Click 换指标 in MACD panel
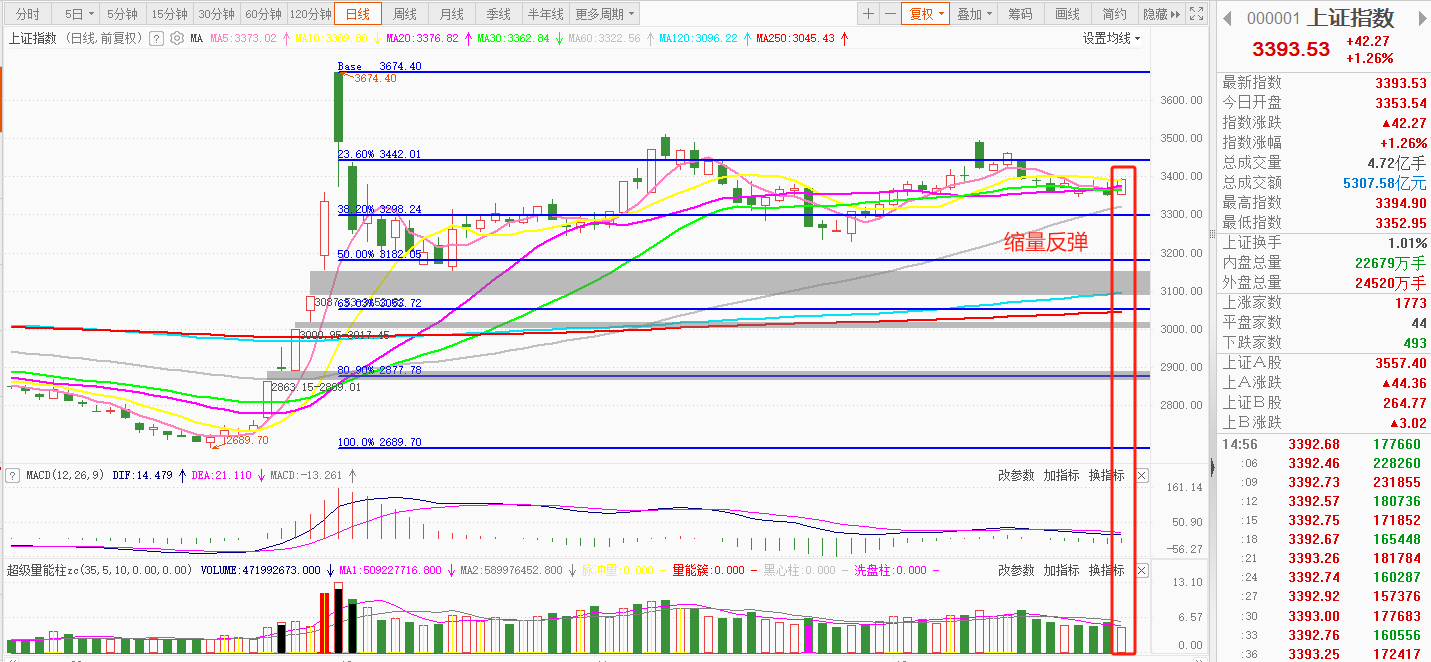Viewport: 1431px width, 662px height. tap(1107, 475)
